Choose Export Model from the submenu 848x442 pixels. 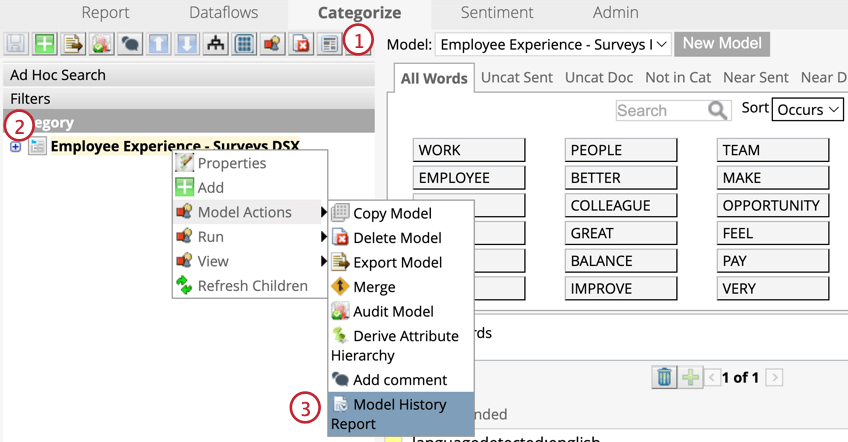click(x=397, y=262)
